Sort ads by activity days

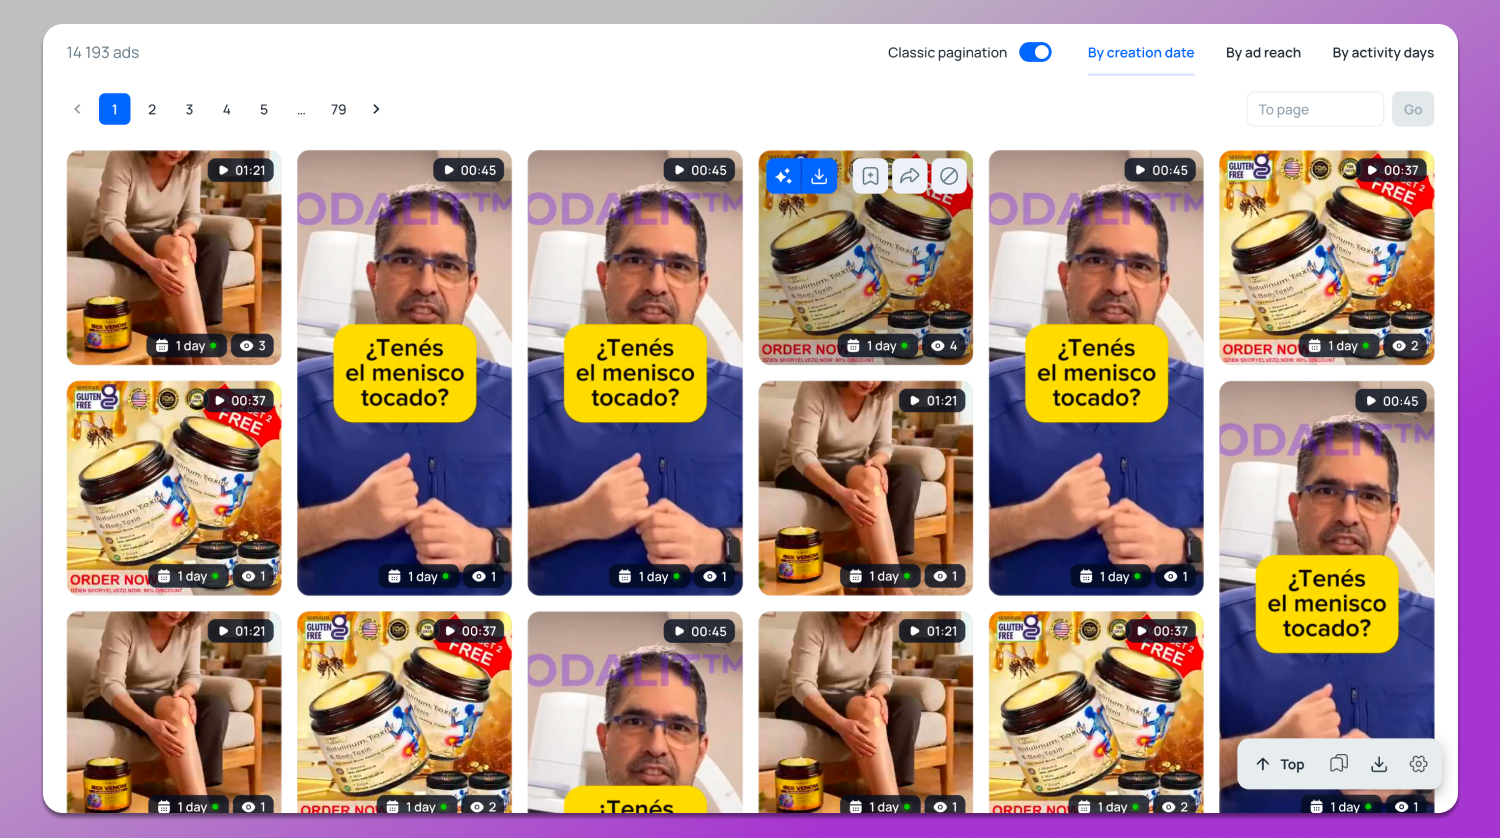point(1382,53)
